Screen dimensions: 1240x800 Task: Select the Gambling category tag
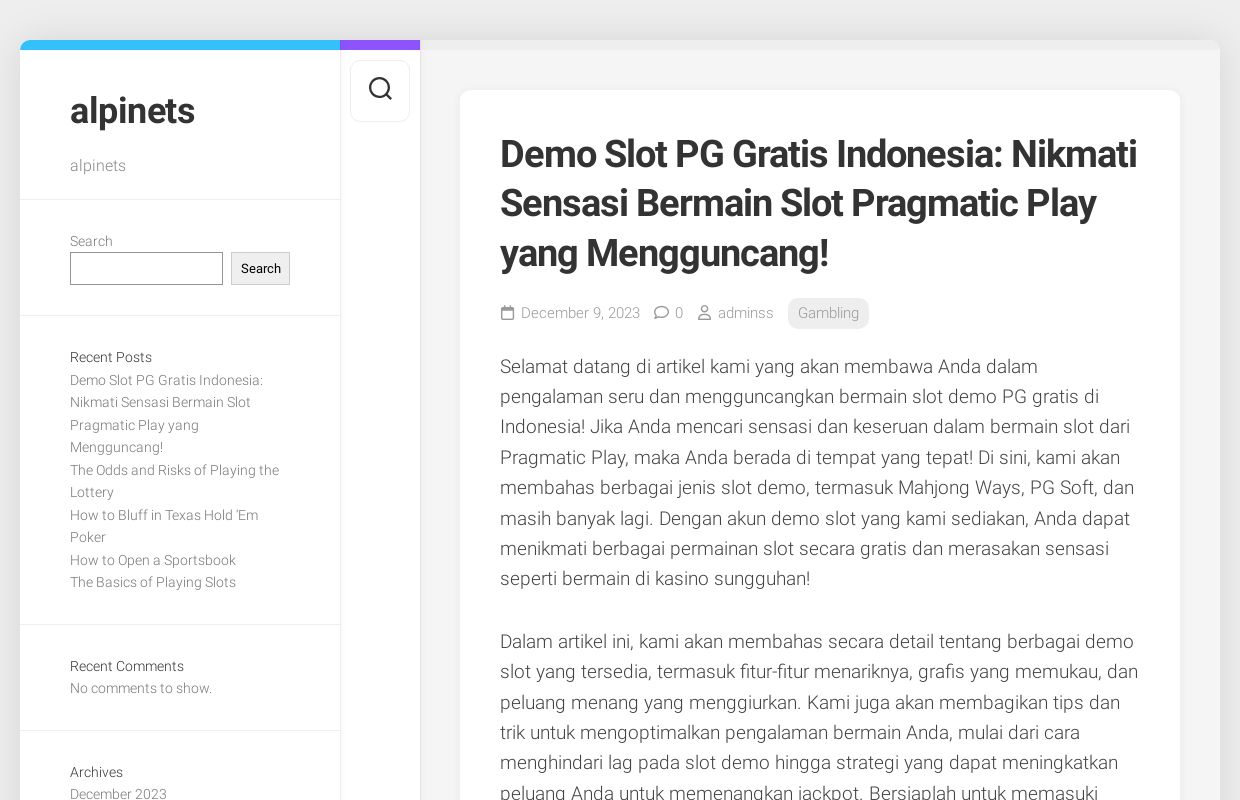pyautogui.click(x=828, y=313)
